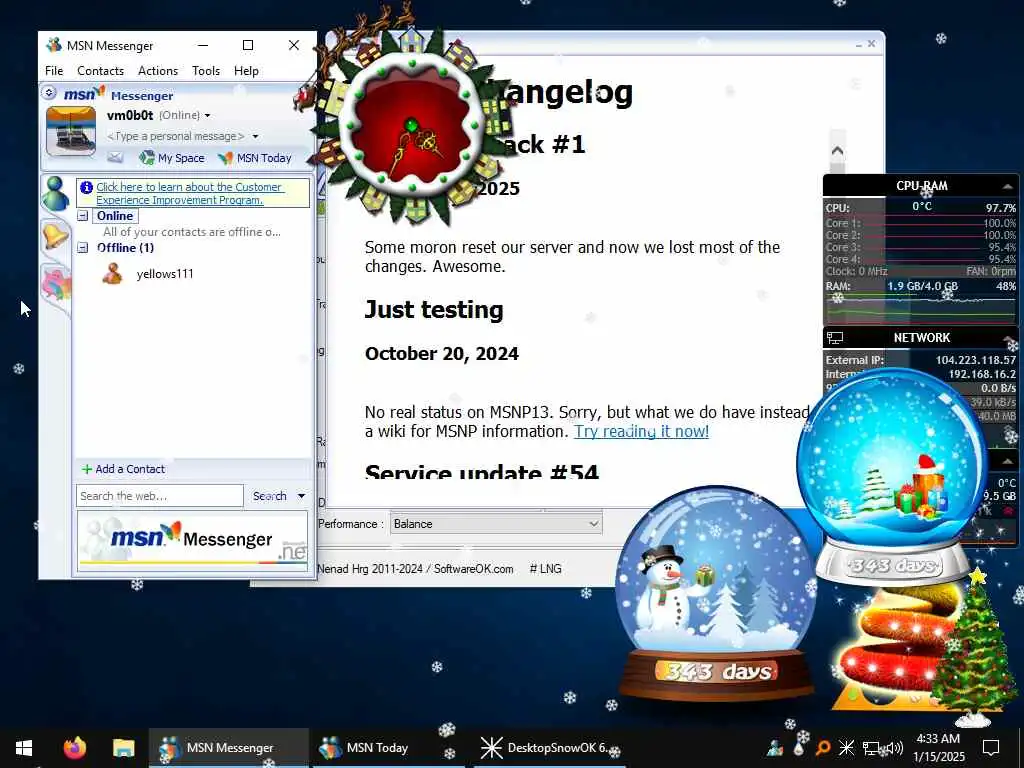
Task: Click the blue info icon in notice
Action: (x=86, y=187)
